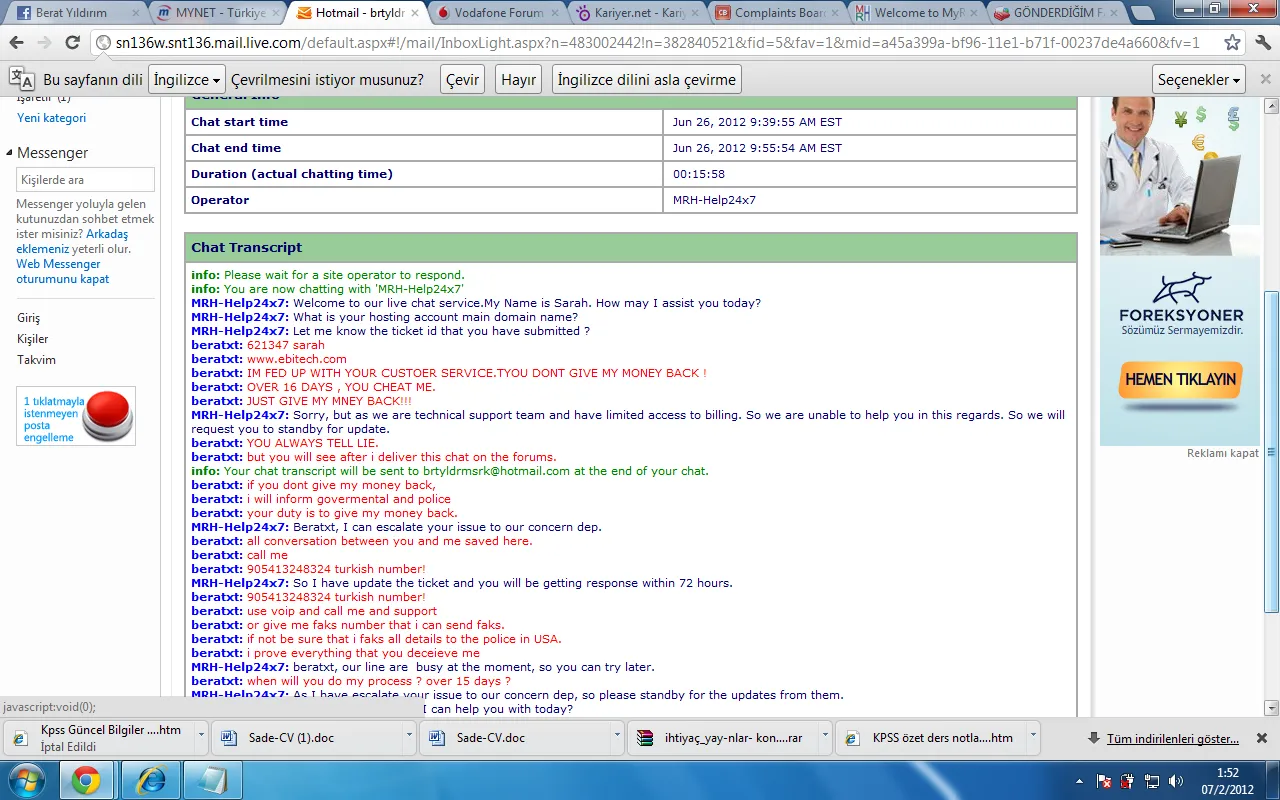Click the browser back arrow
Viewport: 1280px width, 800px height.
pos(16,43)
